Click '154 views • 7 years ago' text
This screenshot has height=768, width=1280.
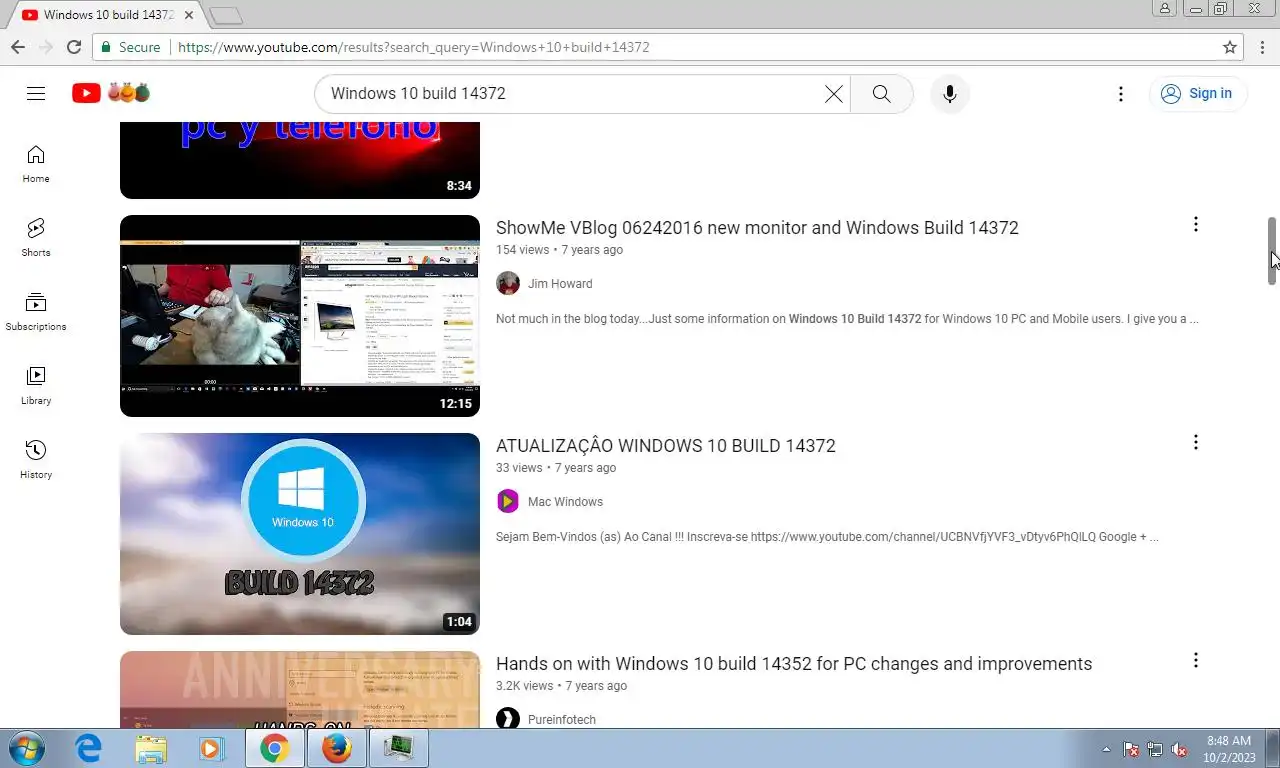point(559,250)
